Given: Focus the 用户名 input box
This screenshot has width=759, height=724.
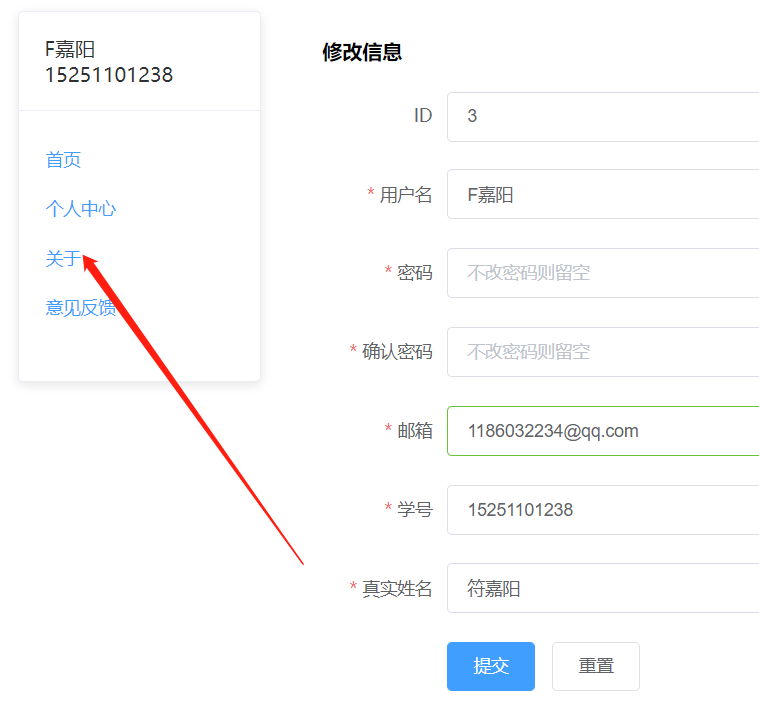Looking at the screenshot, I should (x=602, y=195).
